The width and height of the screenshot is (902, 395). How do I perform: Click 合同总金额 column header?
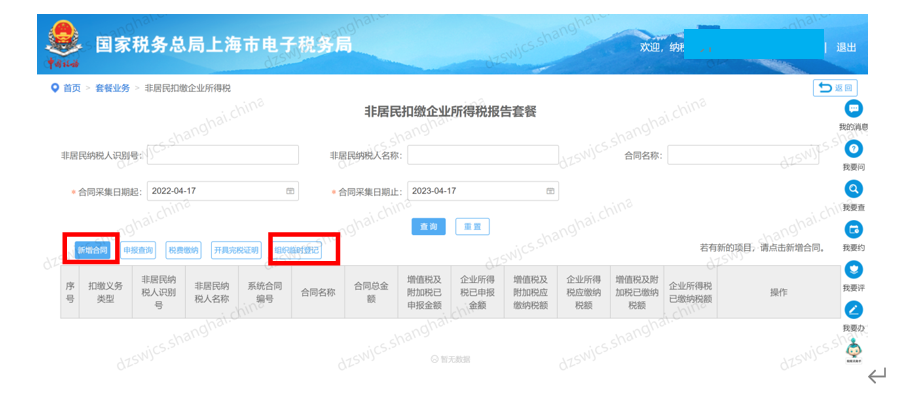[372, 292]
